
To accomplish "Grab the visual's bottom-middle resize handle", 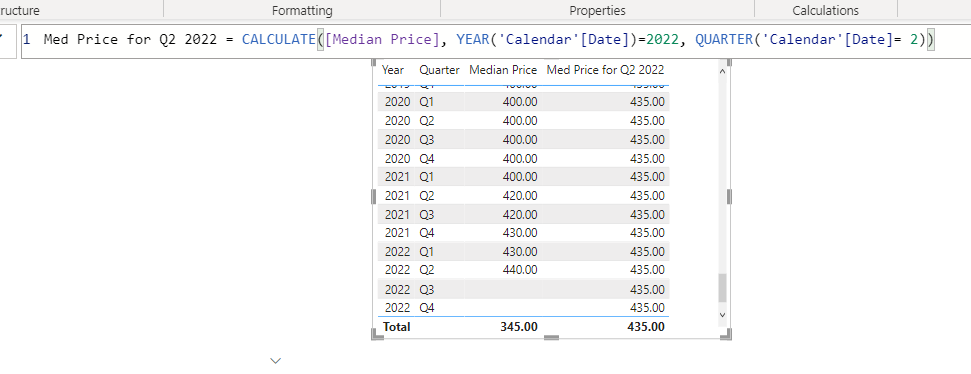I will [551, 337].
